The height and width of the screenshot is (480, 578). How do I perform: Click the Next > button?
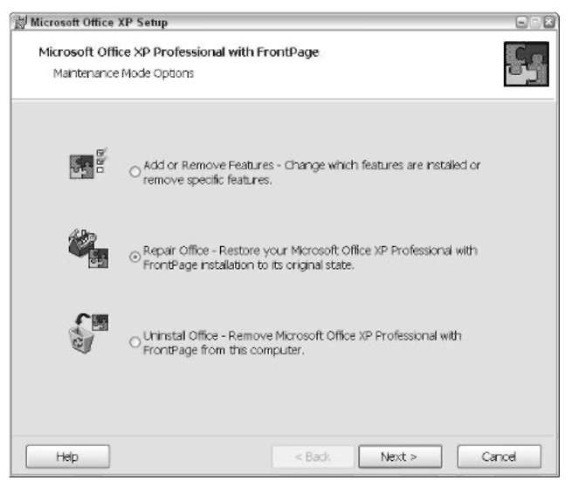pyautogui.click(x=400, y=457)
